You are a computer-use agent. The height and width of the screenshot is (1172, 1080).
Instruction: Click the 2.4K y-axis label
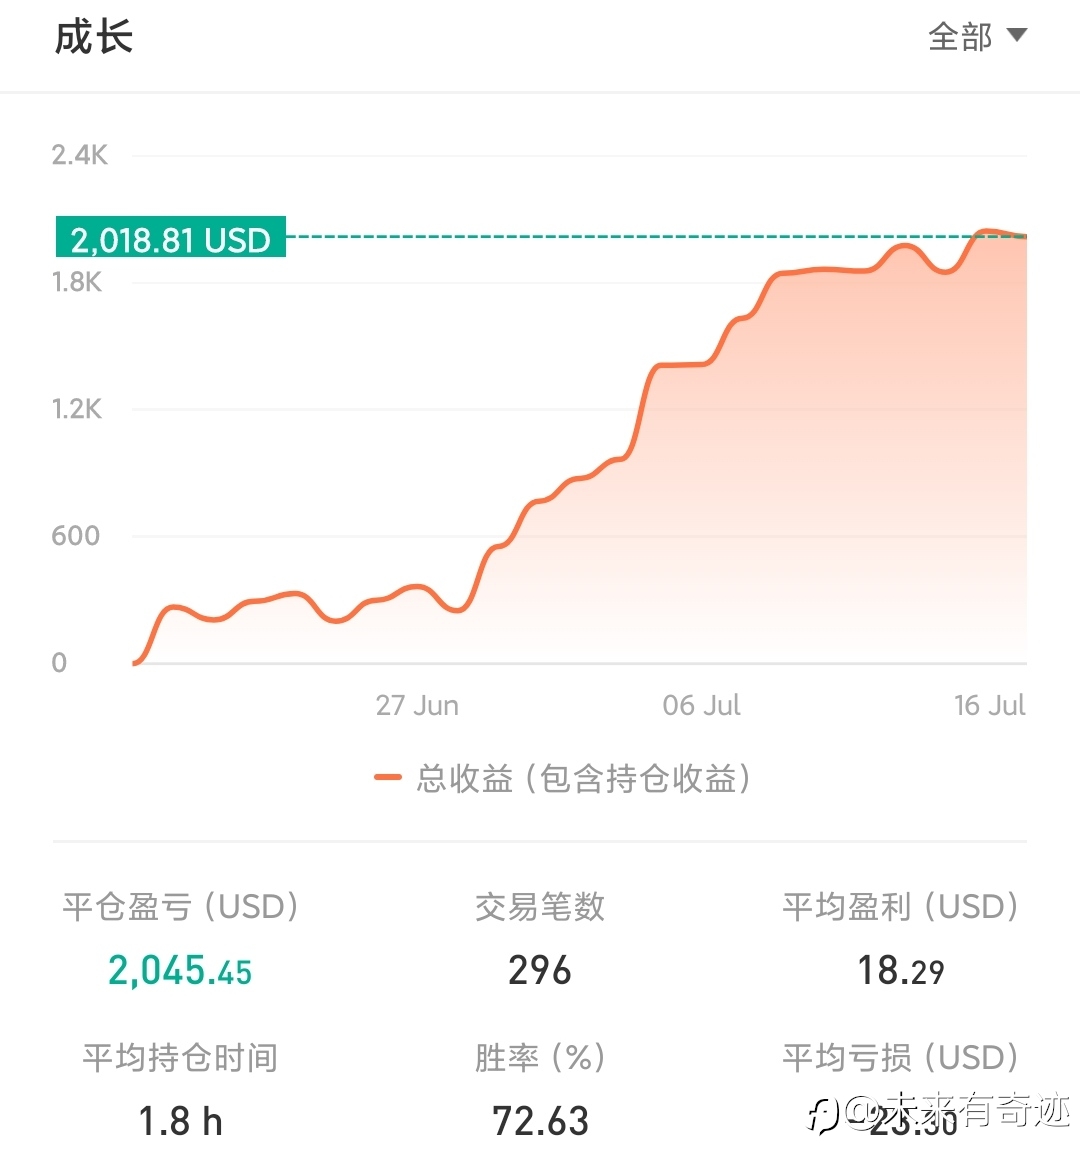[80, 155]
